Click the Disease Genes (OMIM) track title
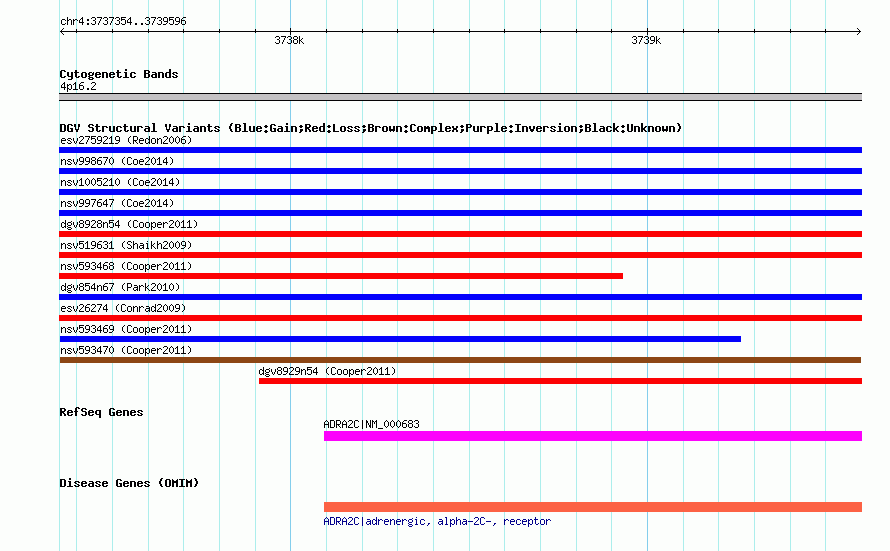Screen dimensions: 890x551 (x=129, y=483)
